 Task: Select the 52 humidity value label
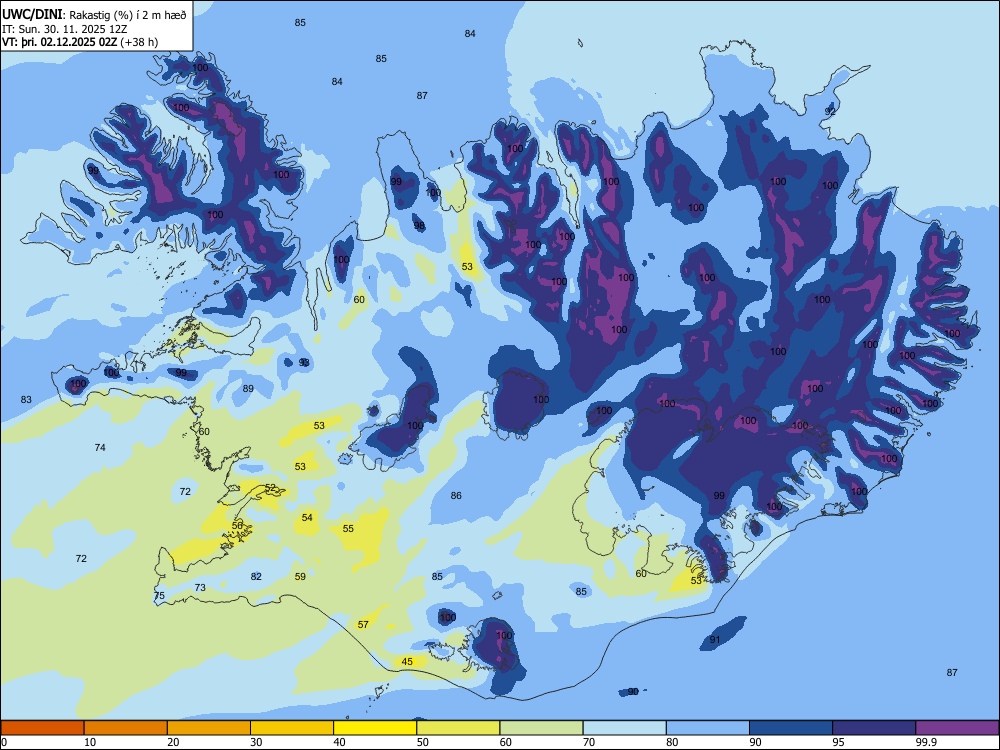pos(270,488)
